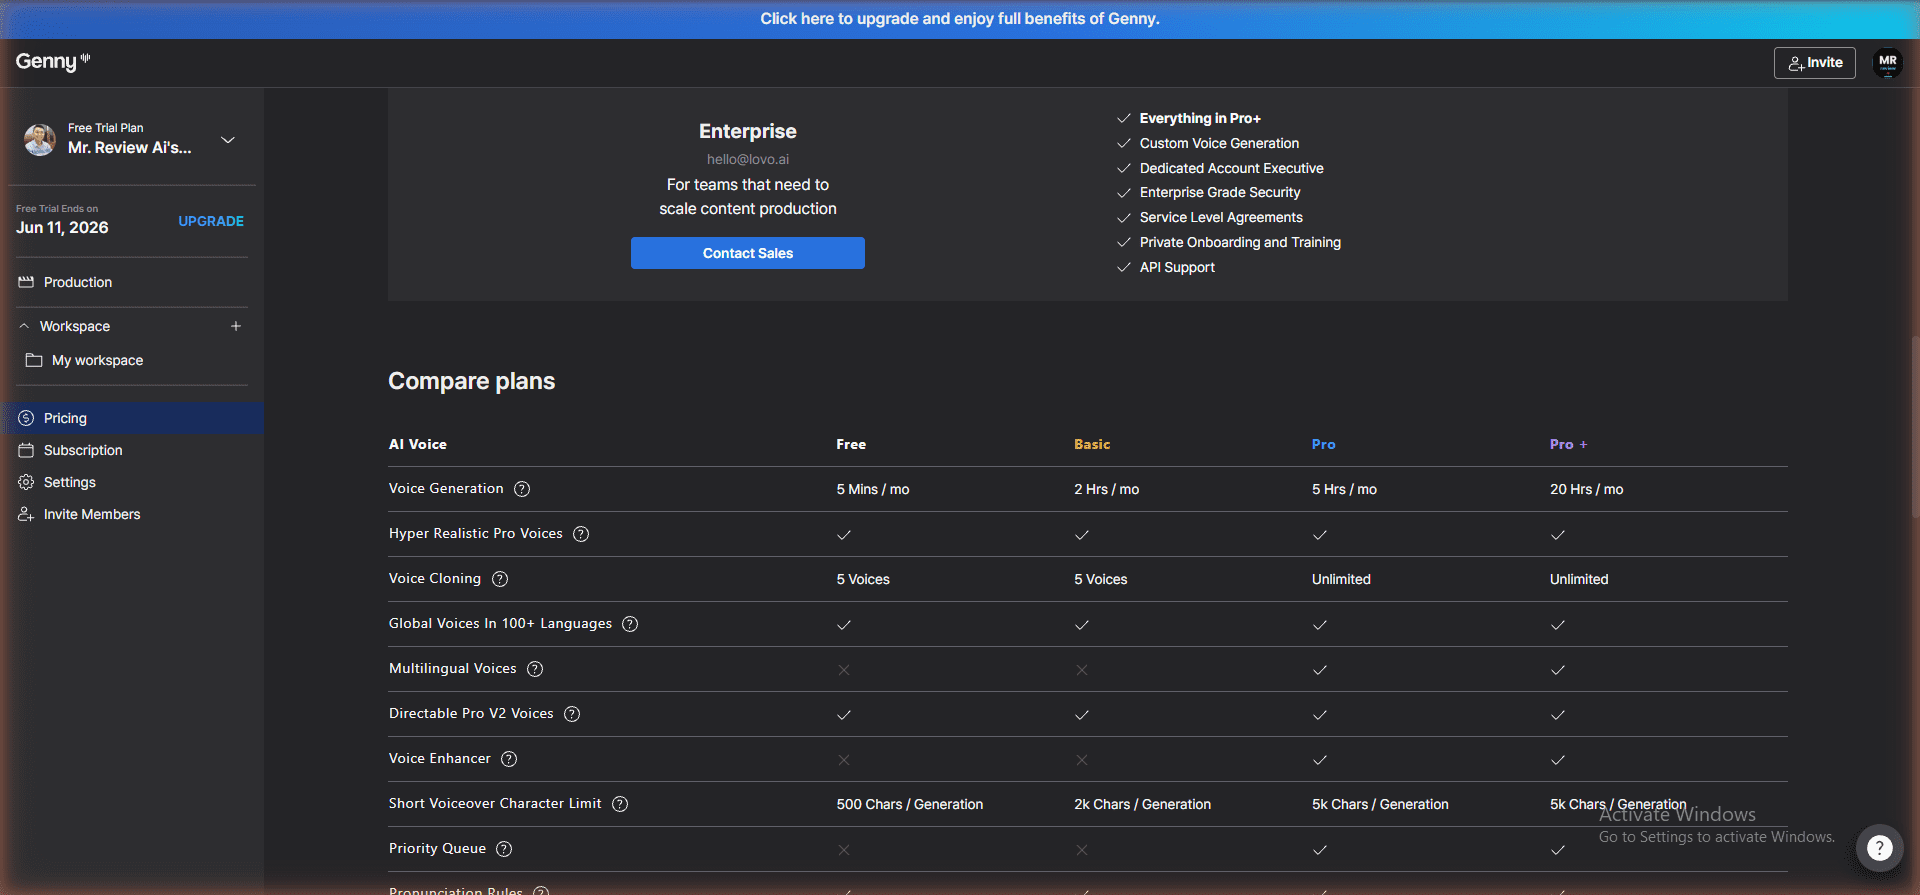Click the Compare plans heading
This screenshot has width=1920, height=895.
[x=471, y=381]
